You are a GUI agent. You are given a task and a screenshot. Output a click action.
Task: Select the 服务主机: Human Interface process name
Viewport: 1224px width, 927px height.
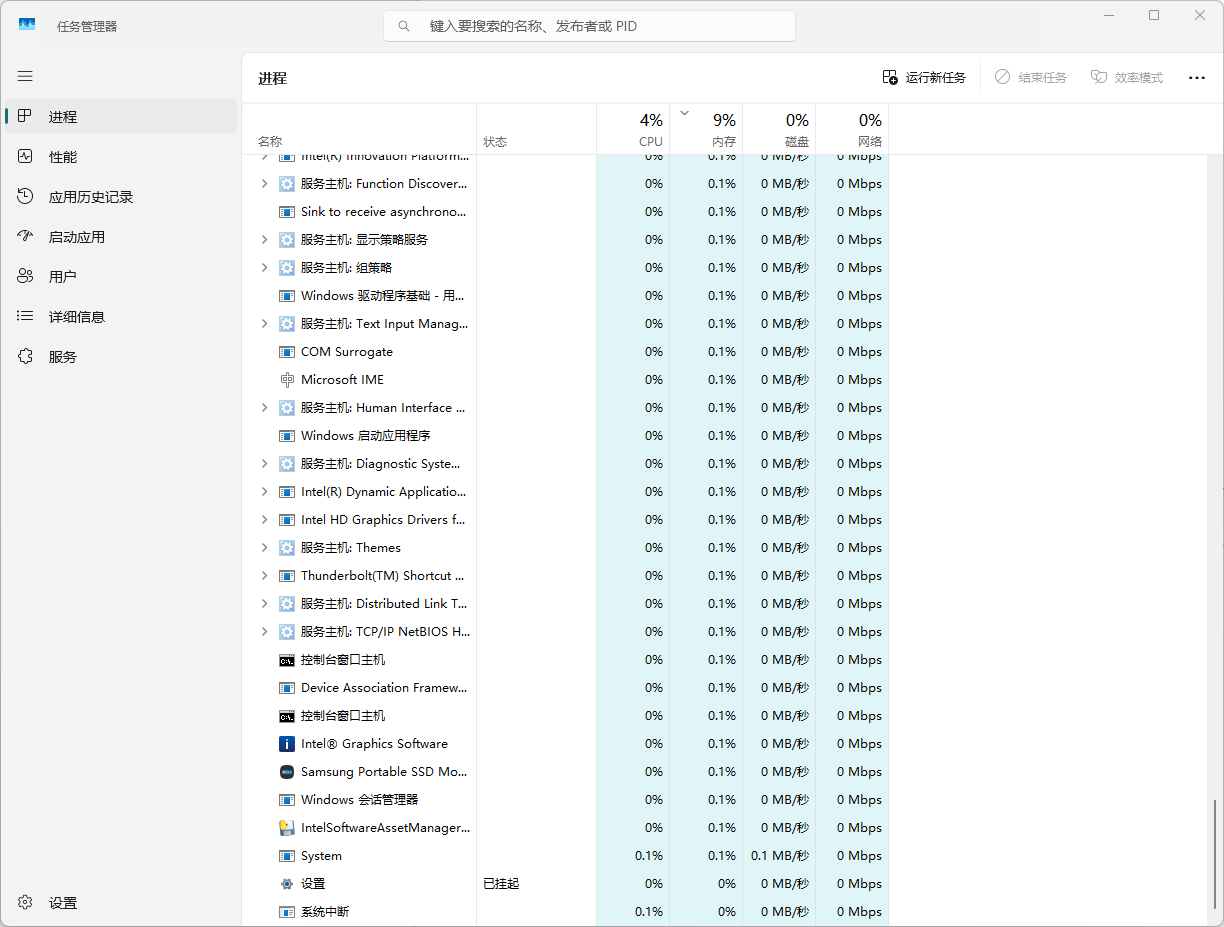pyautogui.click(x=383, y=408)
